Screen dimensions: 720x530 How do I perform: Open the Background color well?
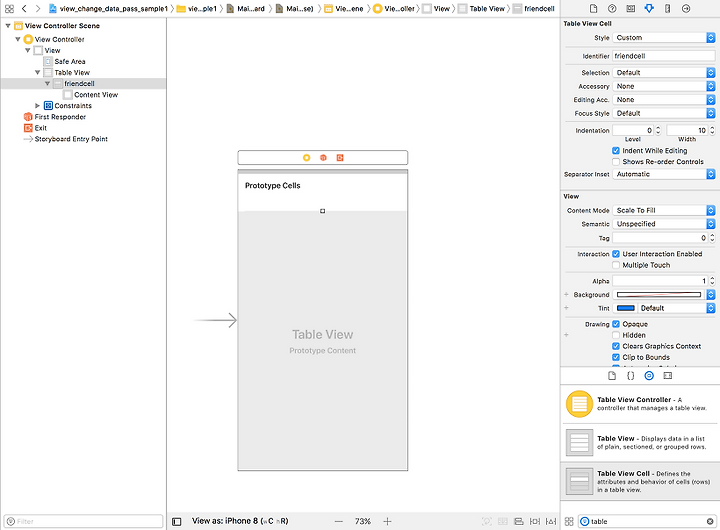(x=658, y=295)
